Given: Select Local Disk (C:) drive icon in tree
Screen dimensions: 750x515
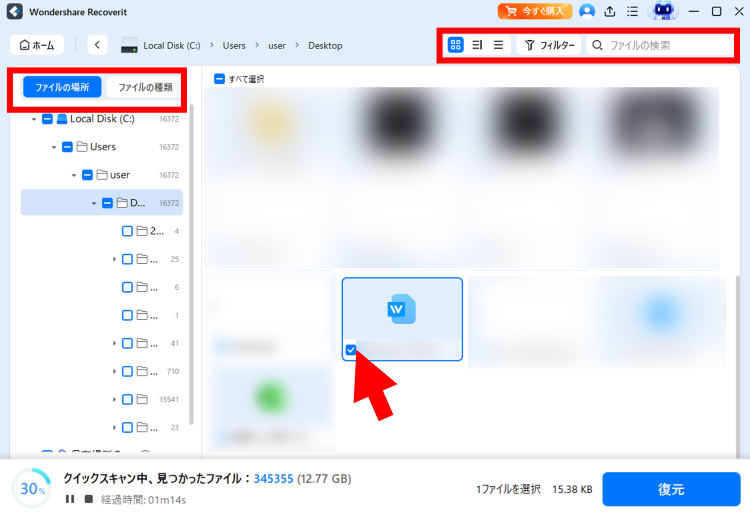Looking at the screenshot, I should click(62, 119).
